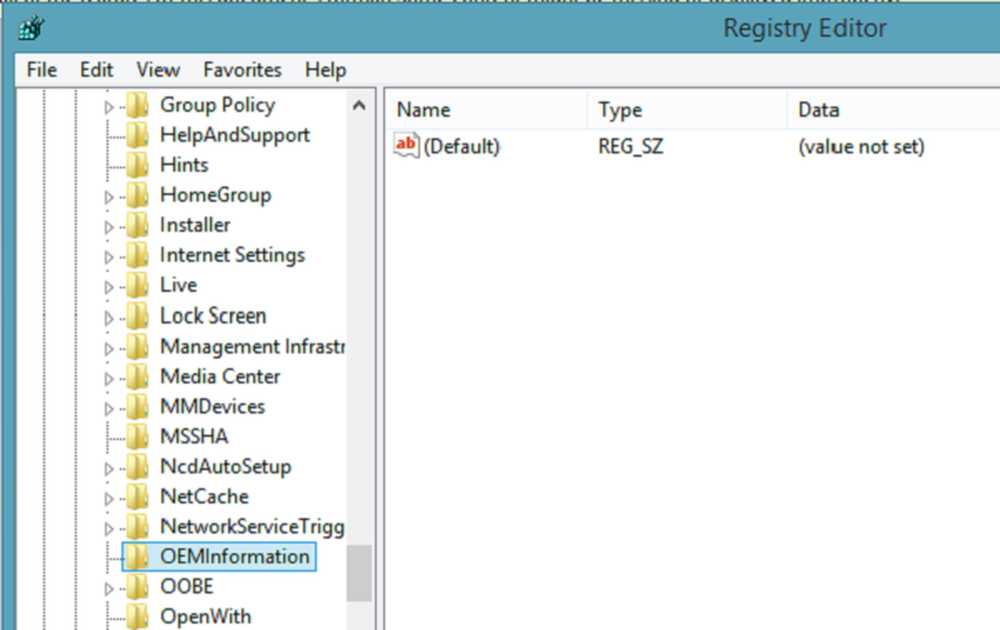
Task: Click the tree pane scroll up arrow
Action: (x=358, y=105)
